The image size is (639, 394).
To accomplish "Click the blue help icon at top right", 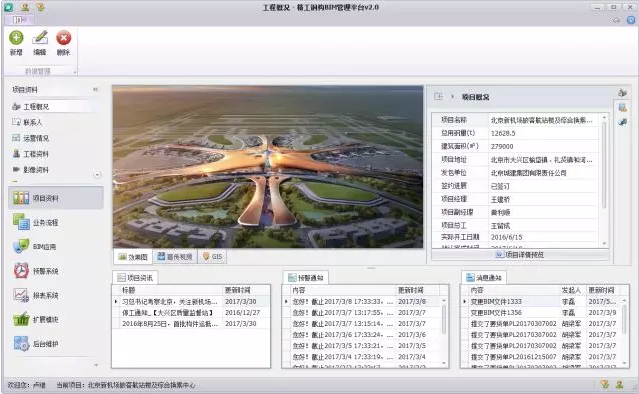I will (631, 20).
